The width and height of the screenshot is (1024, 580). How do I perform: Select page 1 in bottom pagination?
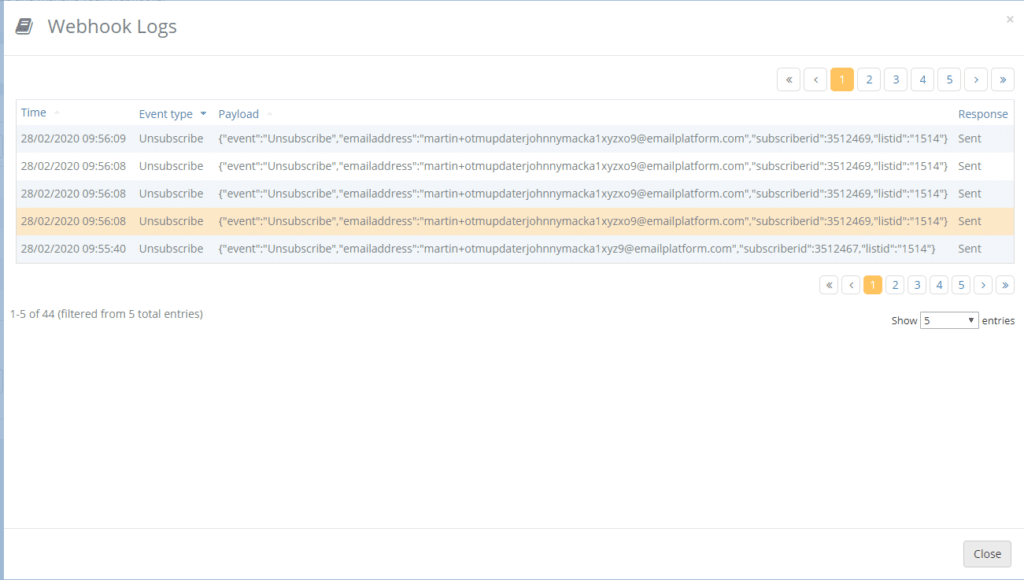(872, 285)
